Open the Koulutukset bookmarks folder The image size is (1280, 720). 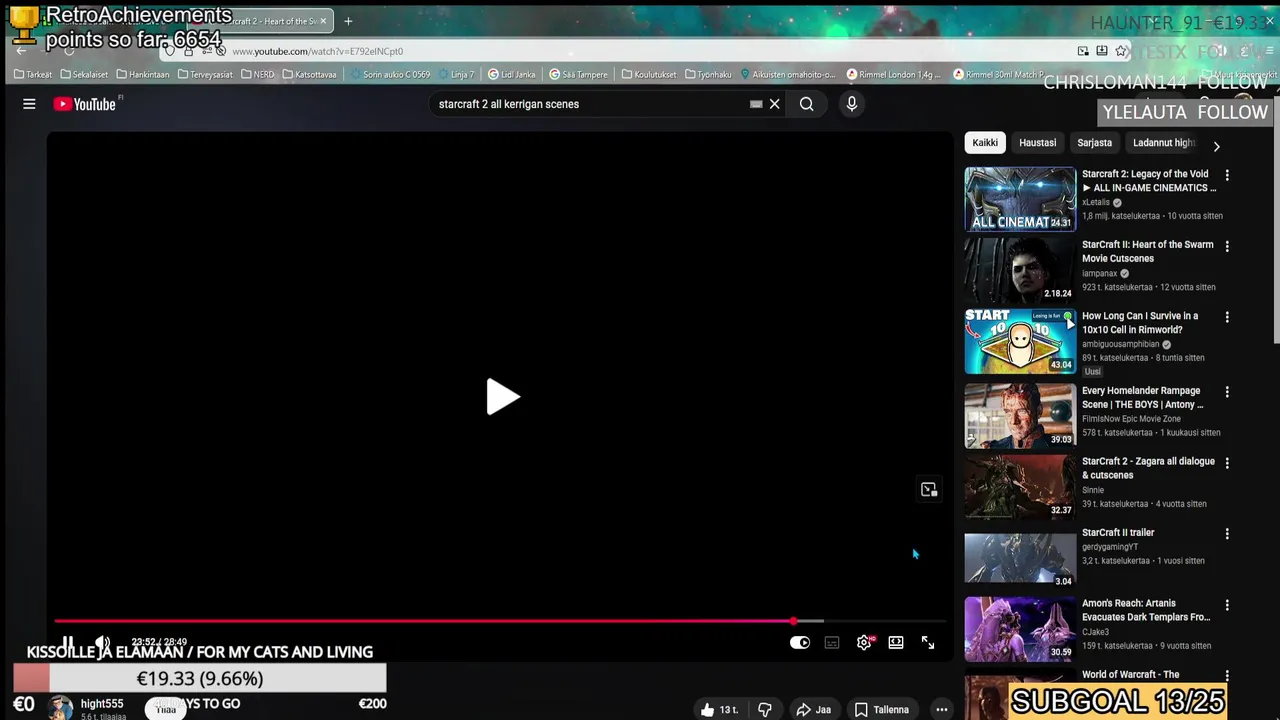point(649,74)
